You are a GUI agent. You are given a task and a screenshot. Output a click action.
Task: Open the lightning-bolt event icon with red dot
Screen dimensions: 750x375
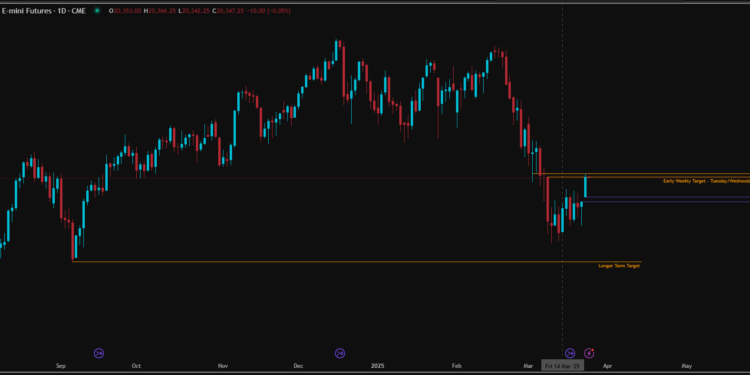click(x=589, y=353)
